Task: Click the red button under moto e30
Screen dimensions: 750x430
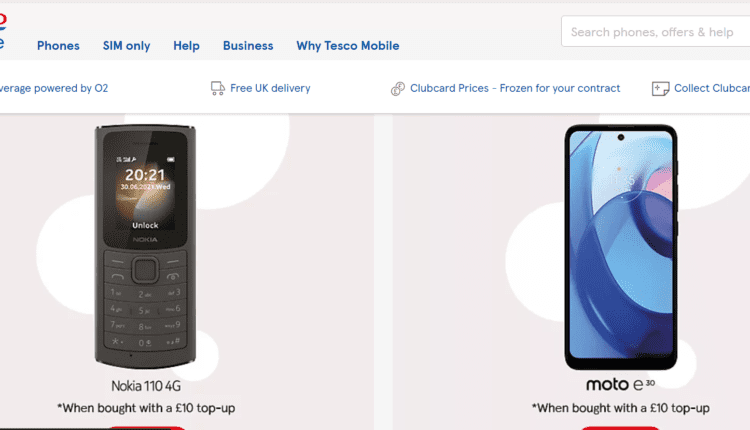Action: click(620, 428)
